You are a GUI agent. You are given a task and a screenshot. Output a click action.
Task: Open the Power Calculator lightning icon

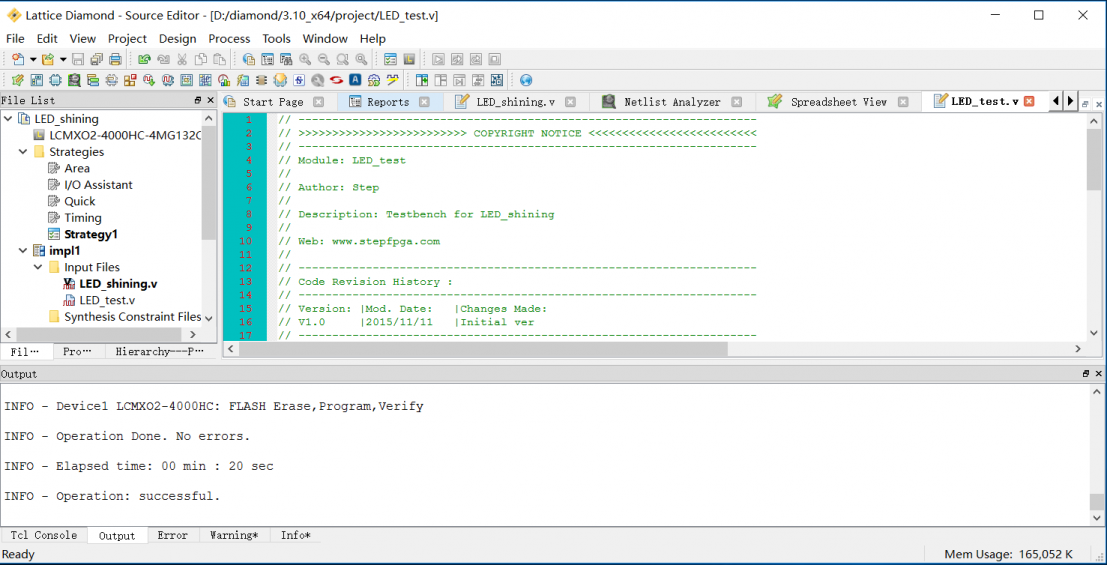coord(242,80)
